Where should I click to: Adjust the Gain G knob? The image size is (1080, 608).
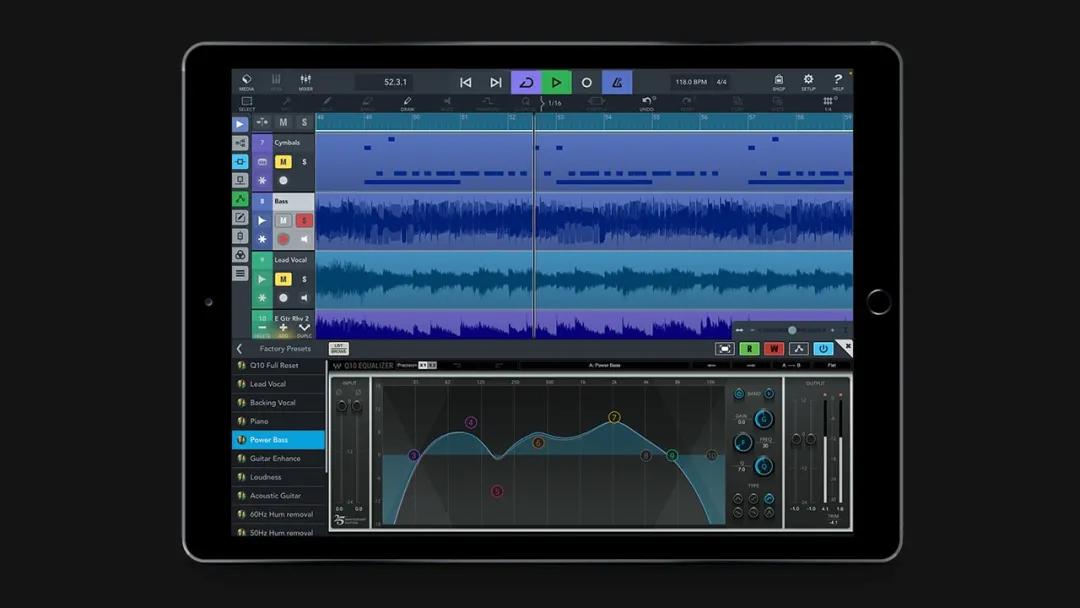[x=763, y=419]
